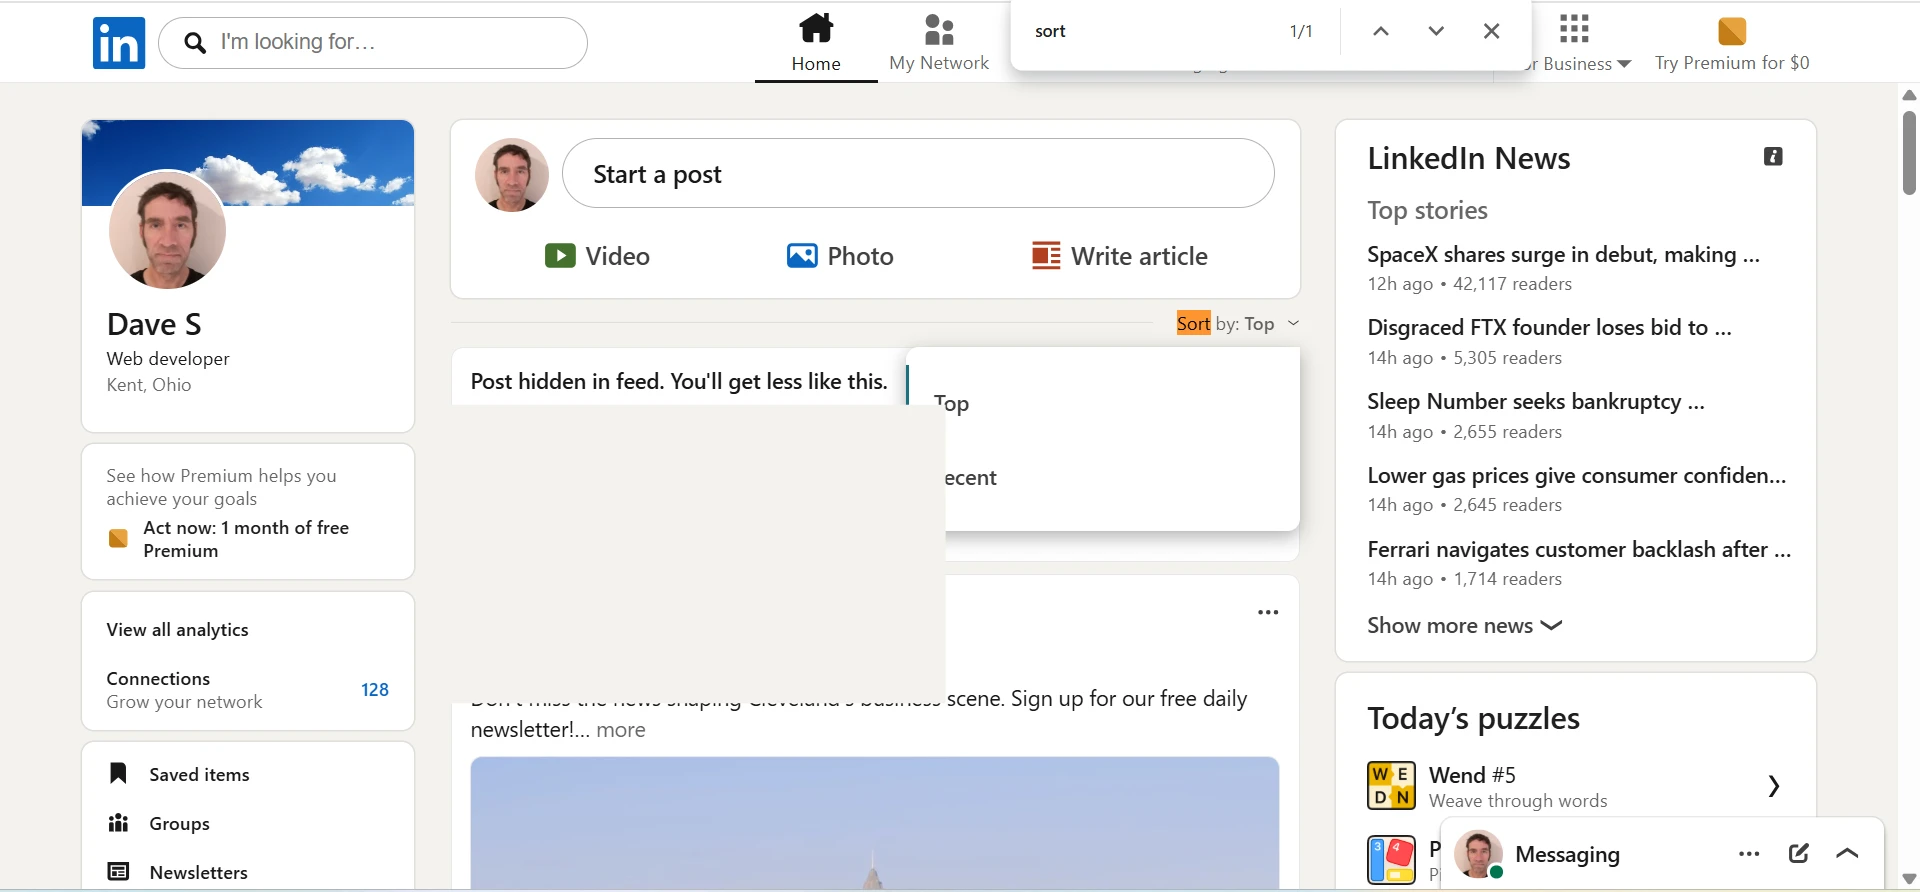The width and height of the screenshot is (1920, 892).
Task: Click the Try Premium for $0 link
Action: [1732, 63]
